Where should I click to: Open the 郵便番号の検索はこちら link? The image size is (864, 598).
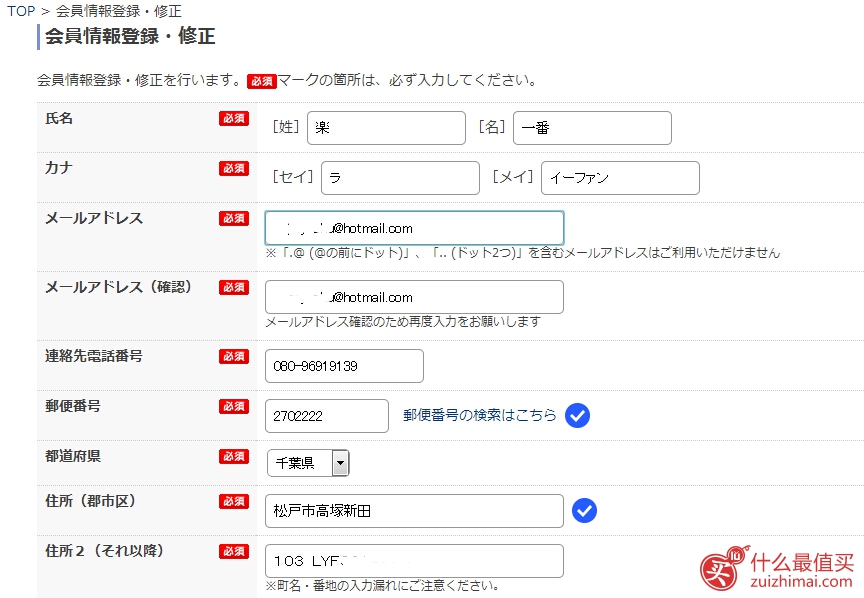(x=480, y=415)
